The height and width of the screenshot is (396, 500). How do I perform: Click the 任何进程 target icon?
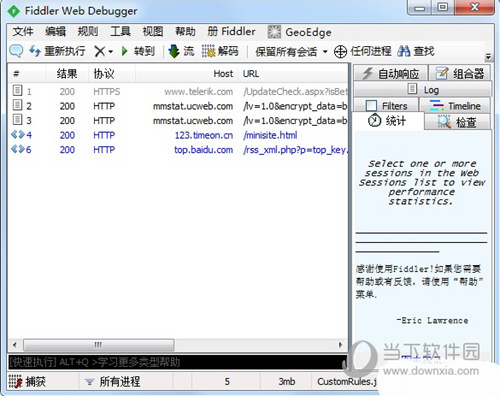coord(340,52)
